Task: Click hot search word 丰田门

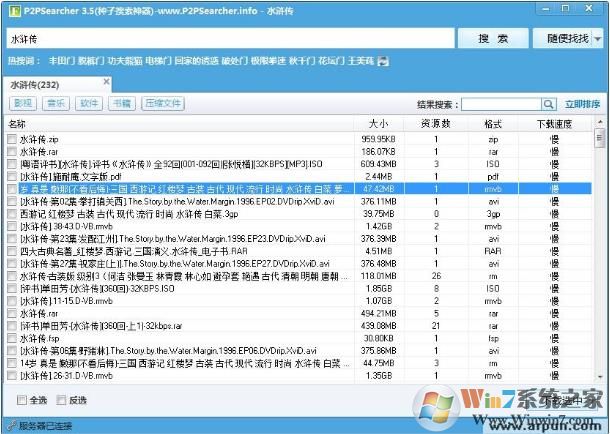Action: 61,61
